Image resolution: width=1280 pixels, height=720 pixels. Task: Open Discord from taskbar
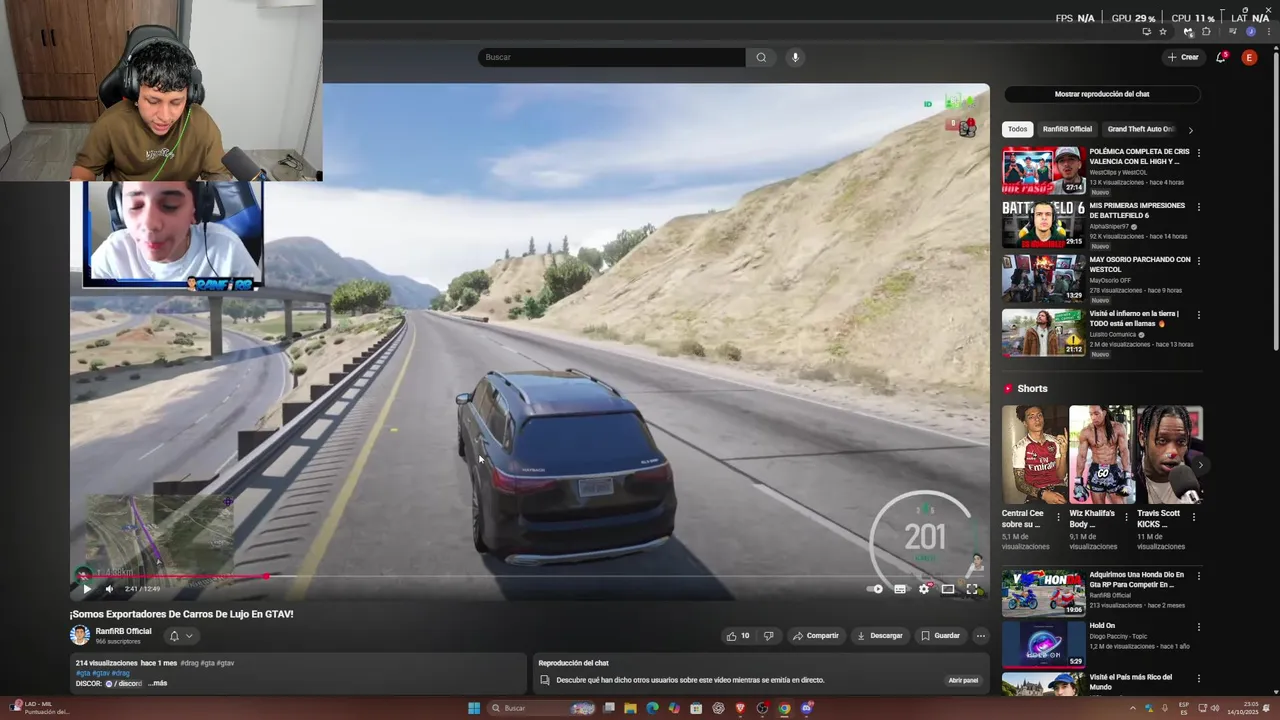(806, 708)
